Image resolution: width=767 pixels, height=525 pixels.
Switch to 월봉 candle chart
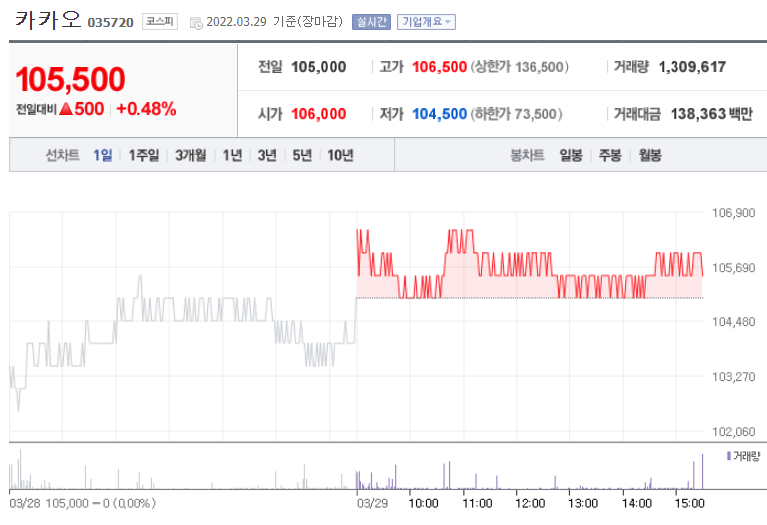coord(650,156)
